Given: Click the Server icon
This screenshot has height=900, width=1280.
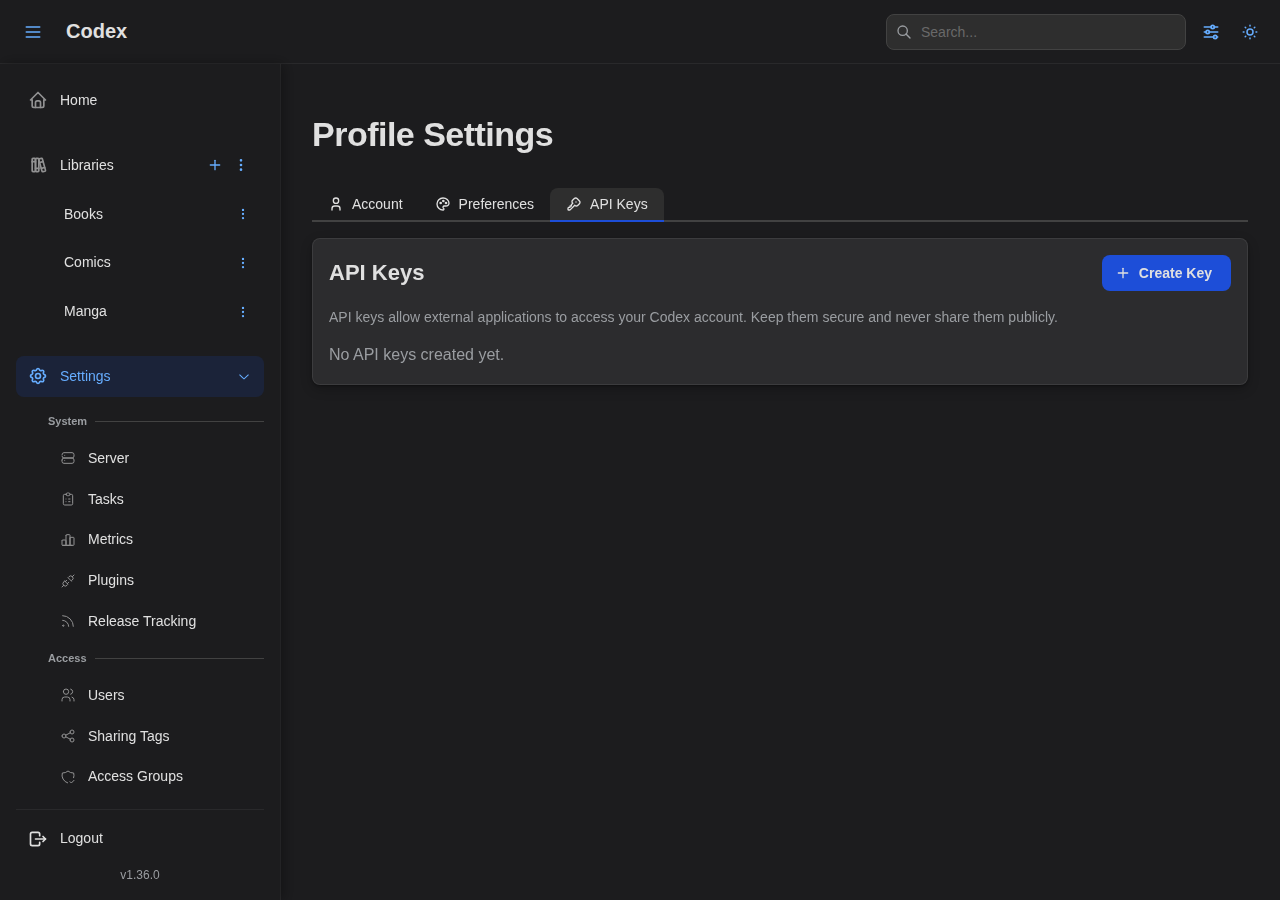Looking at the screenshot, I should coord(68,458).
